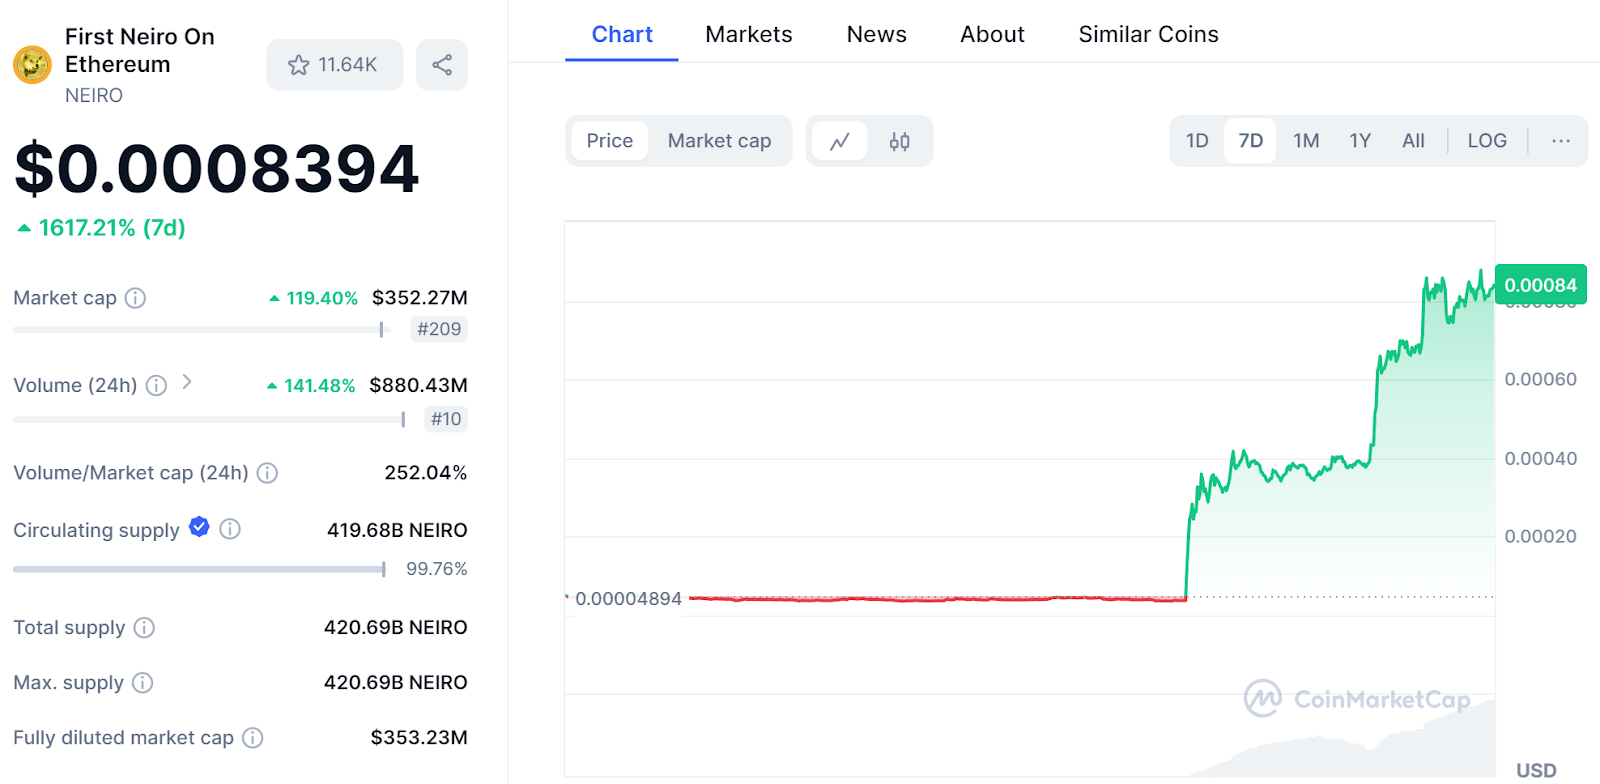The height and width of the screenshot is (784, 1600).
Task: Expand Volume (24h) details chevron
Action: tap(186, 382)
